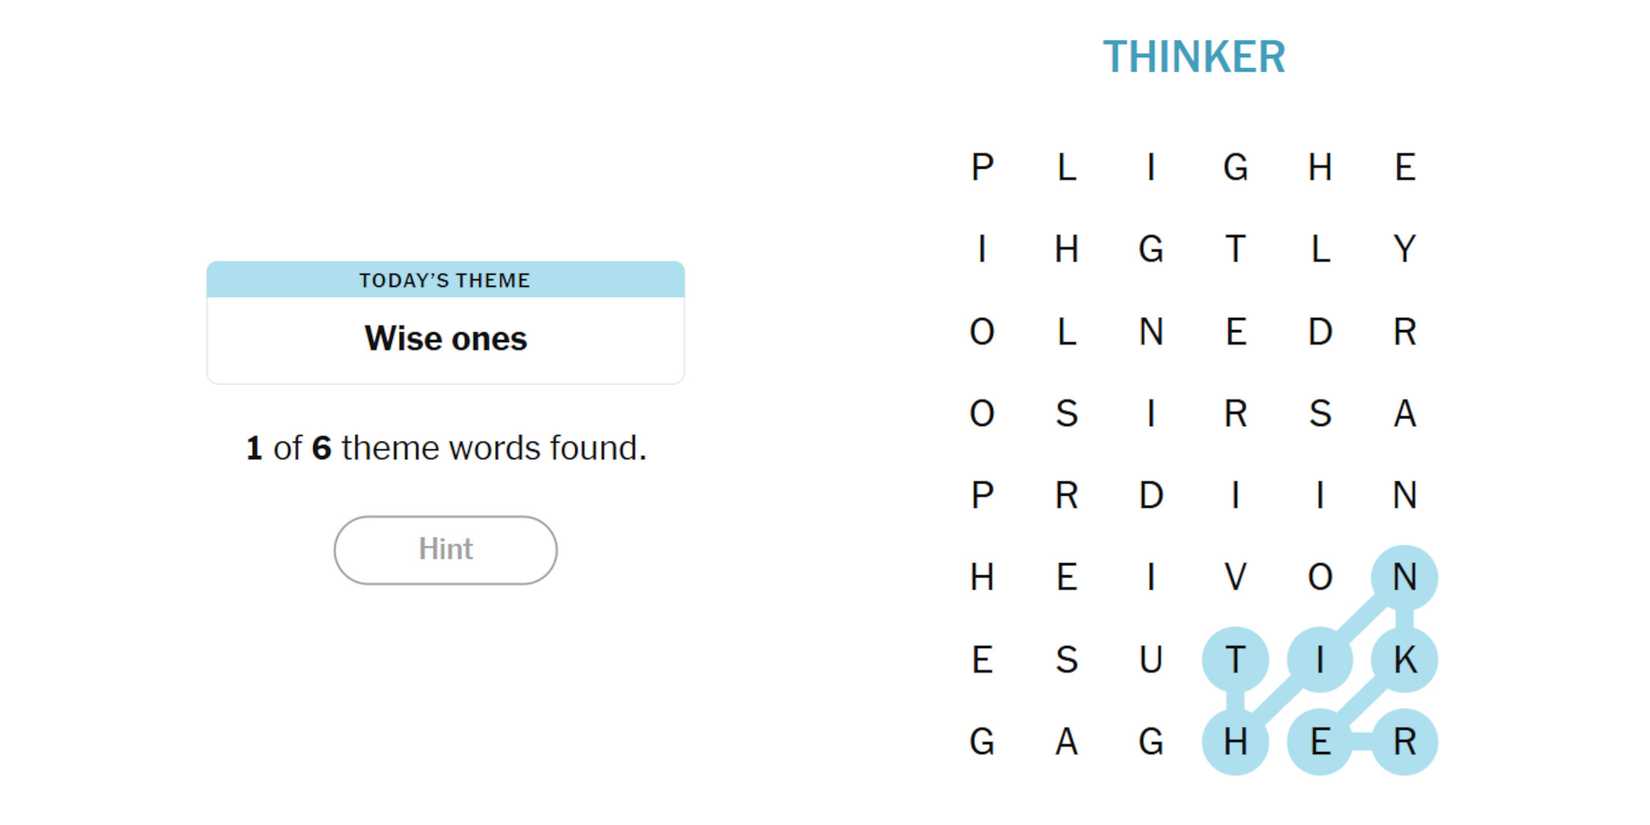Select the letter Y in the grid

tap(1404, 248)
